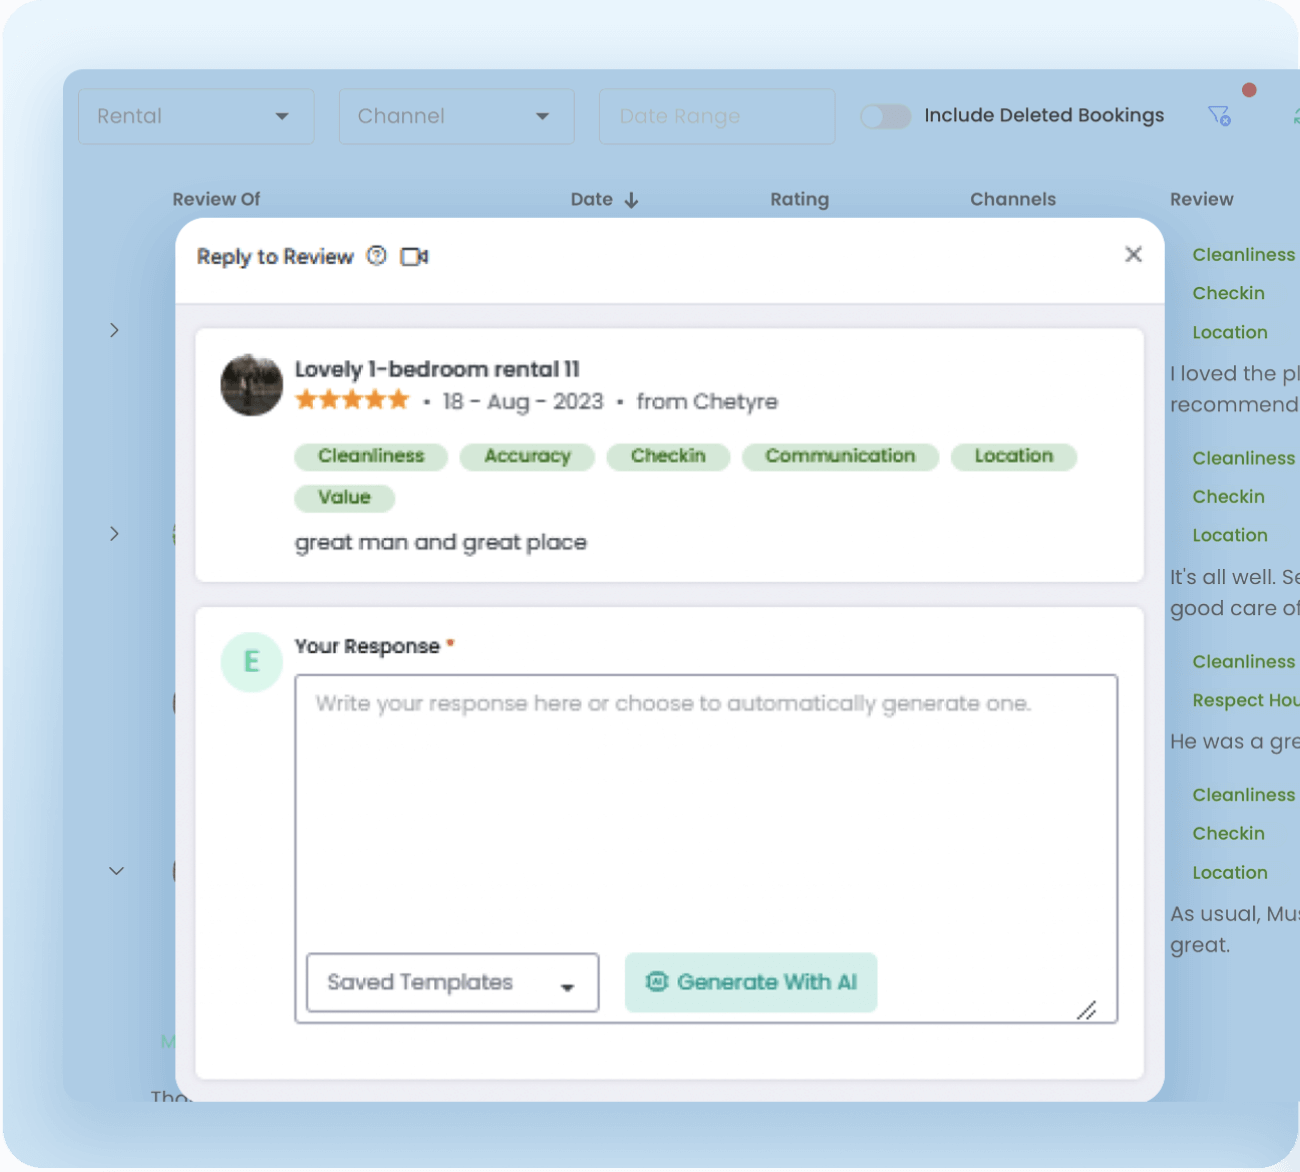Collapse the expanded review row chevron
Screen dimensions: 1300x1172
click(x=116, y=871)
